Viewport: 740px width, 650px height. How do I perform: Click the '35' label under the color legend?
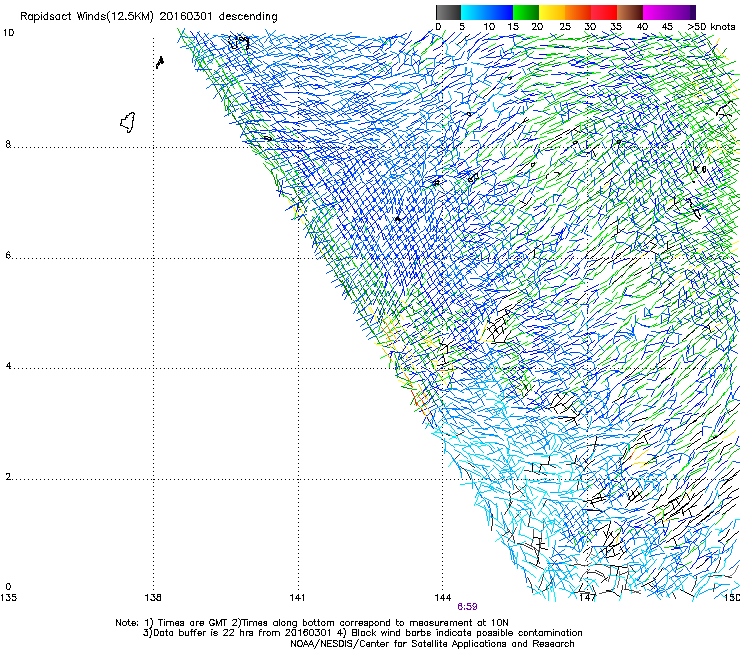pos(616,27)
